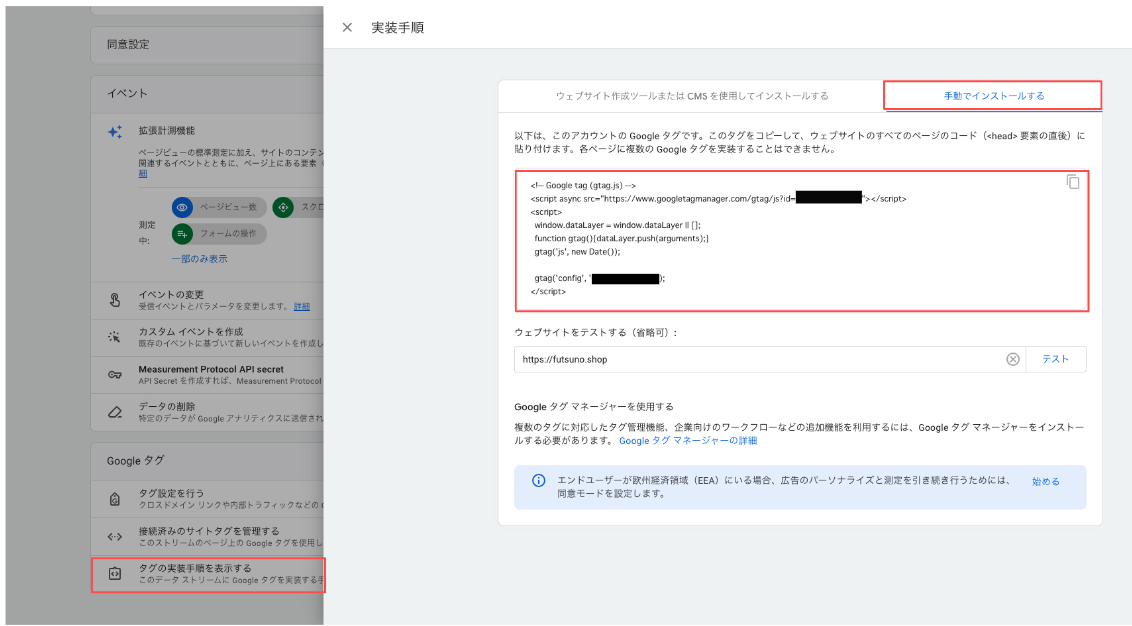Click the タグの実装手順 code box icon

(115, 574)
